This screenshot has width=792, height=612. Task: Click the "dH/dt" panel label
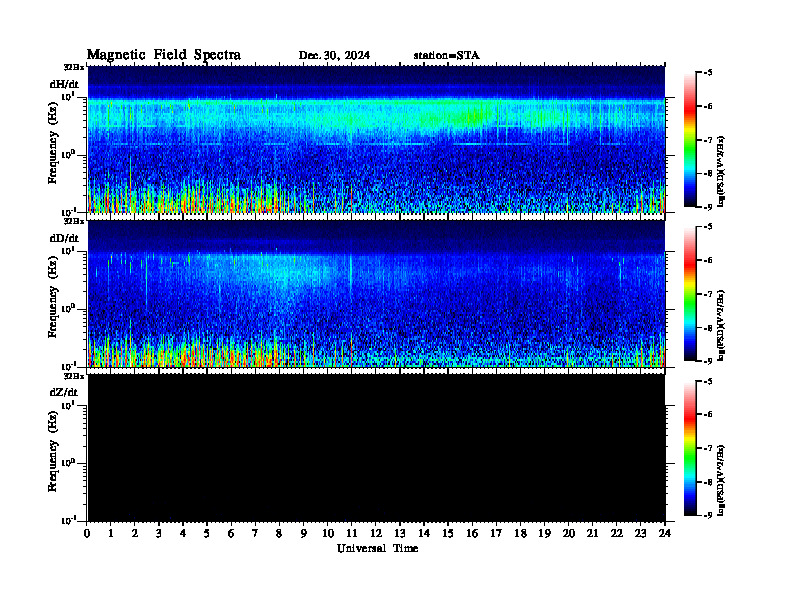(x=64, y=84)
